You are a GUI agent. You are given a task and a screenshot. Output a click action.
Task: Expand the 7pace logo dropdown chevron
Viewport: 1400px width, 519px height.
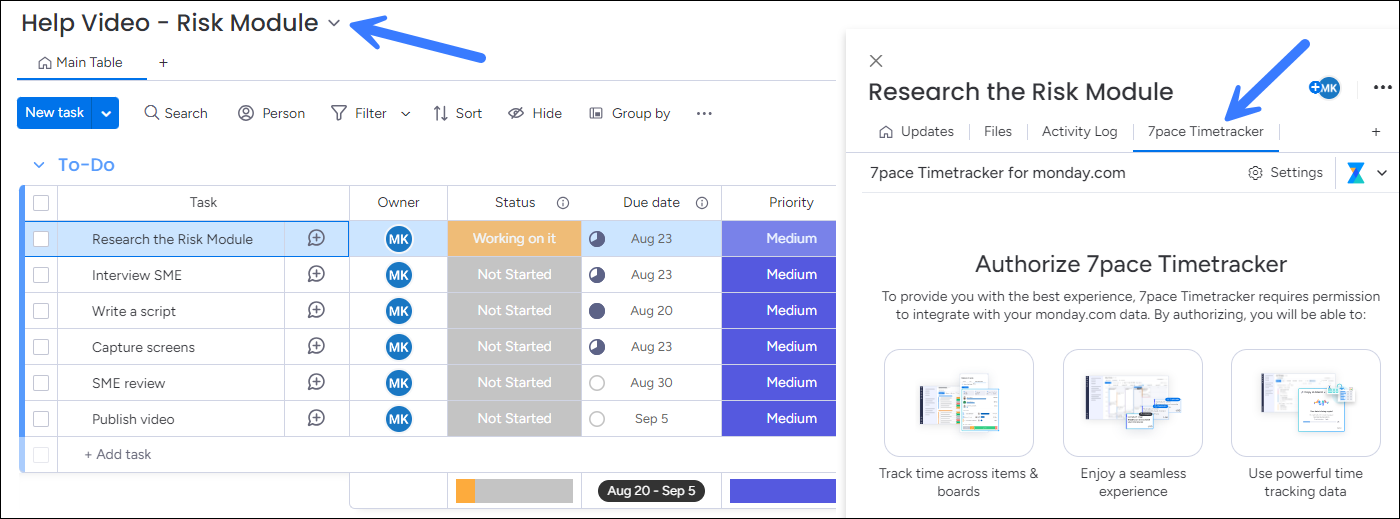[x=1382, y=173]
